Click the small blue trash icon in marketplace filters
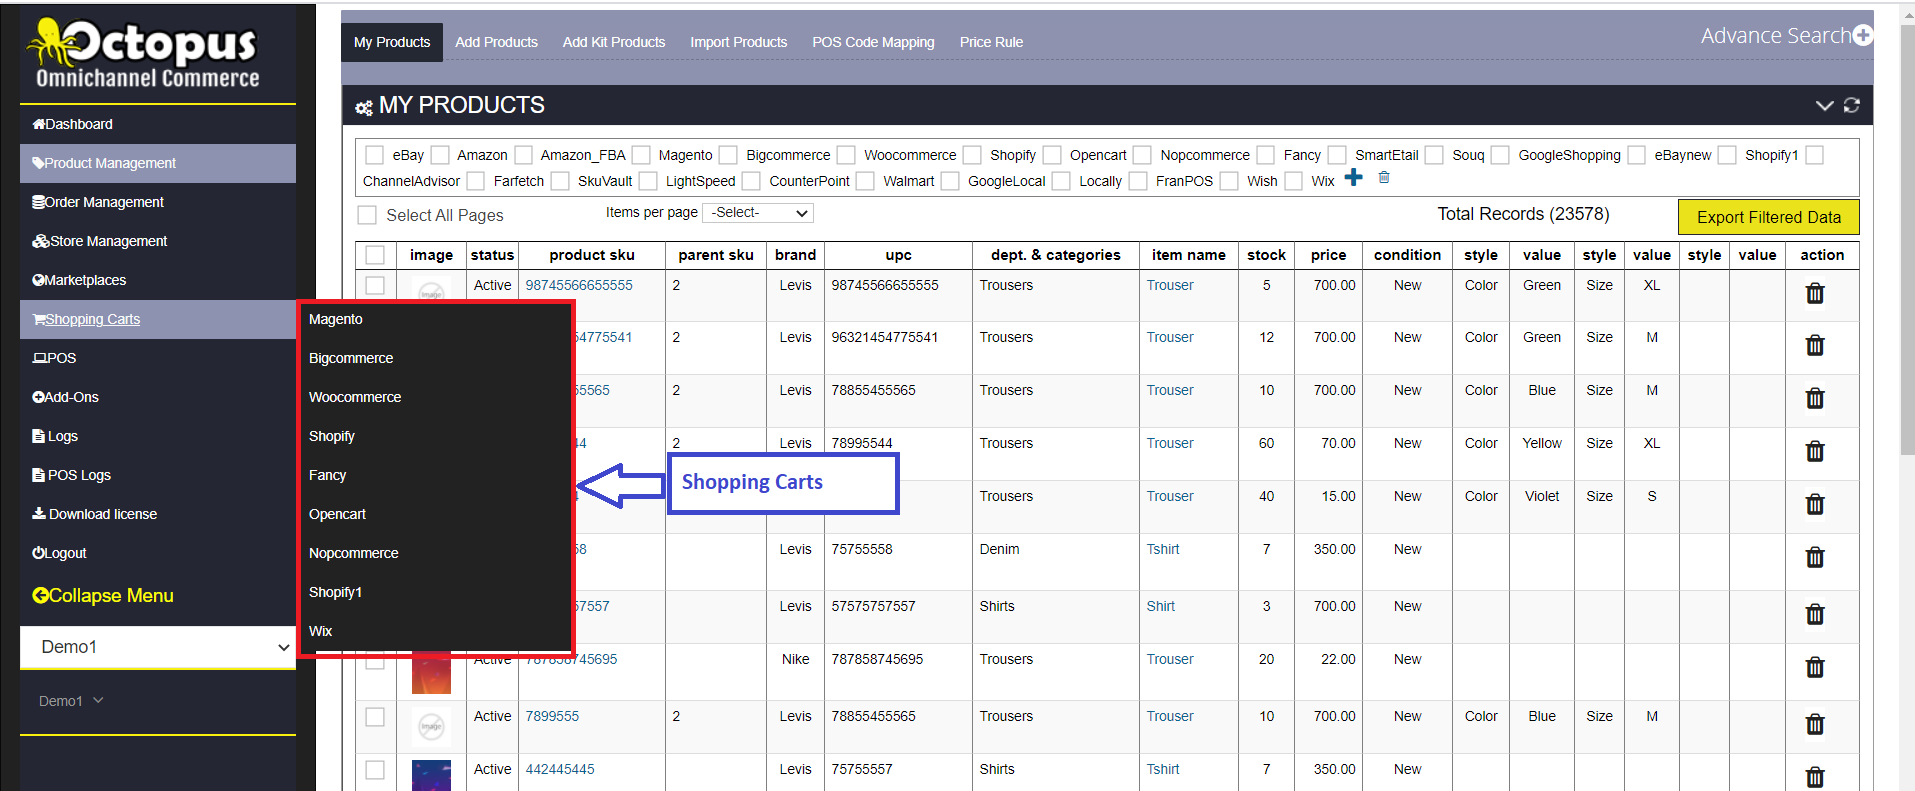This screenshot has width=1915, height=791. 1384,178
